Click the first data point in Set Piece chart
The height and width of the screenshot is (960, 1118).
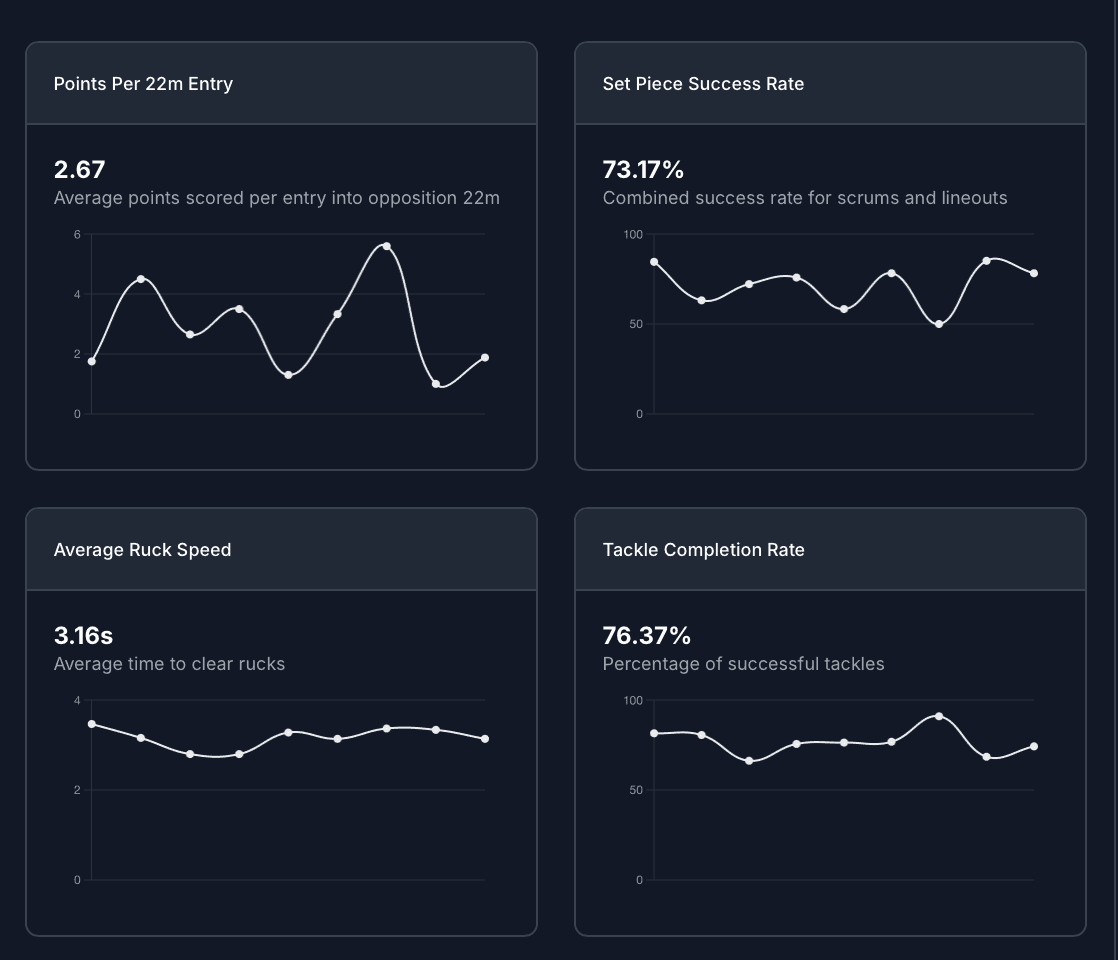[654, 262]
